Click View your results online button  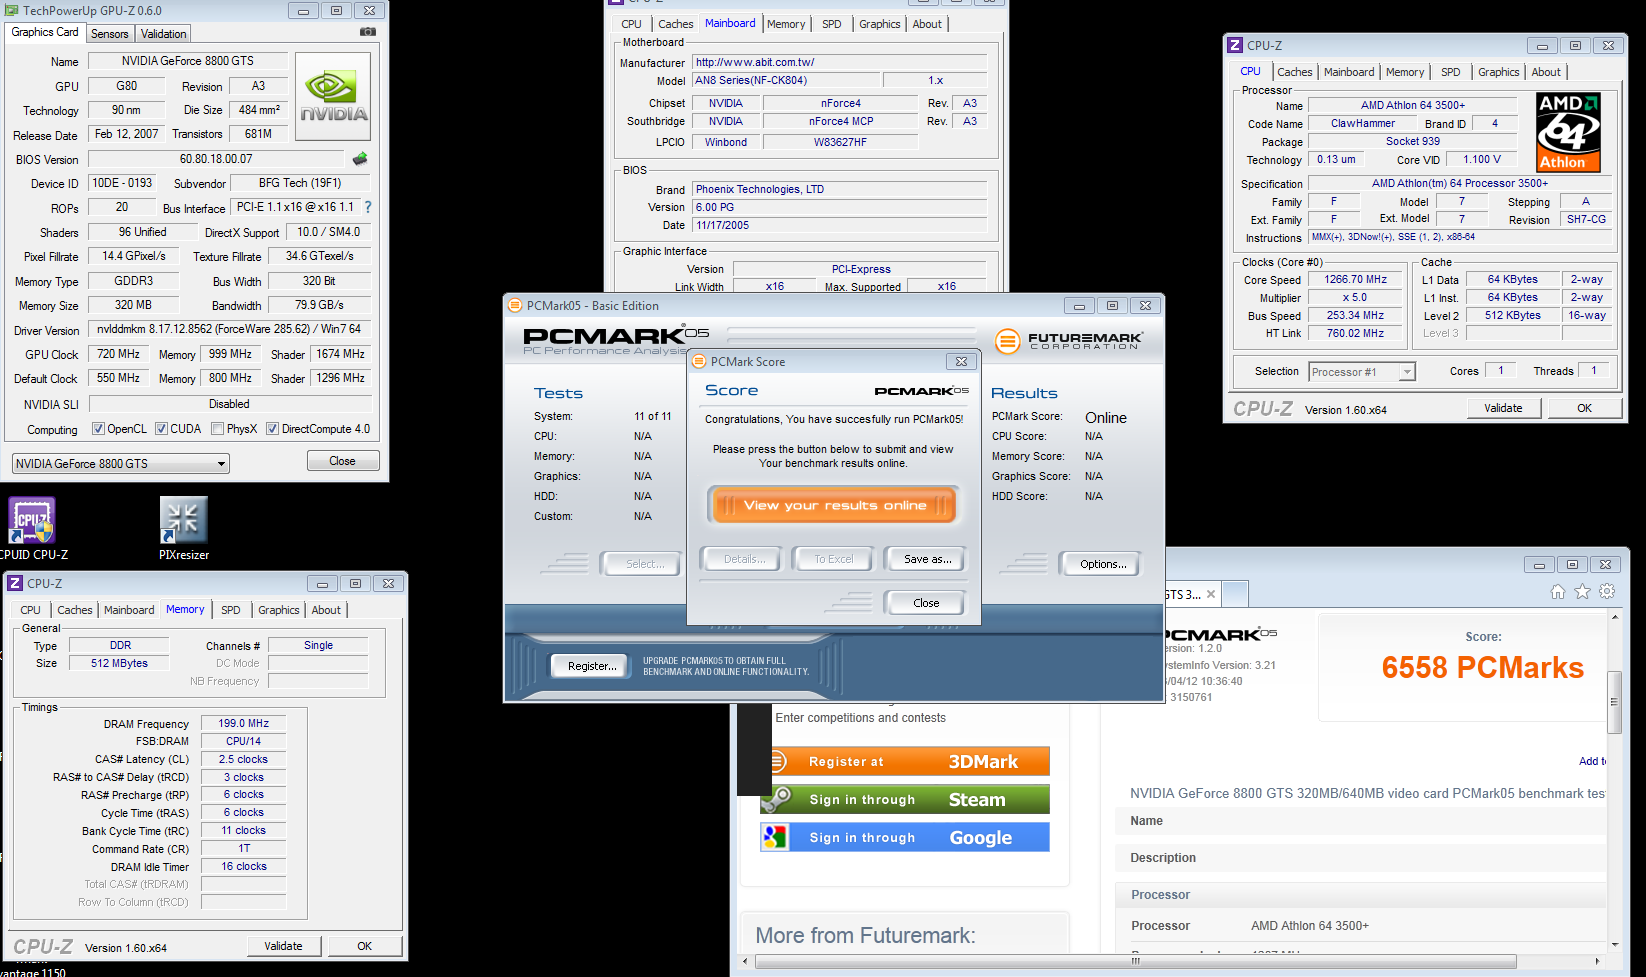[833, 505]
